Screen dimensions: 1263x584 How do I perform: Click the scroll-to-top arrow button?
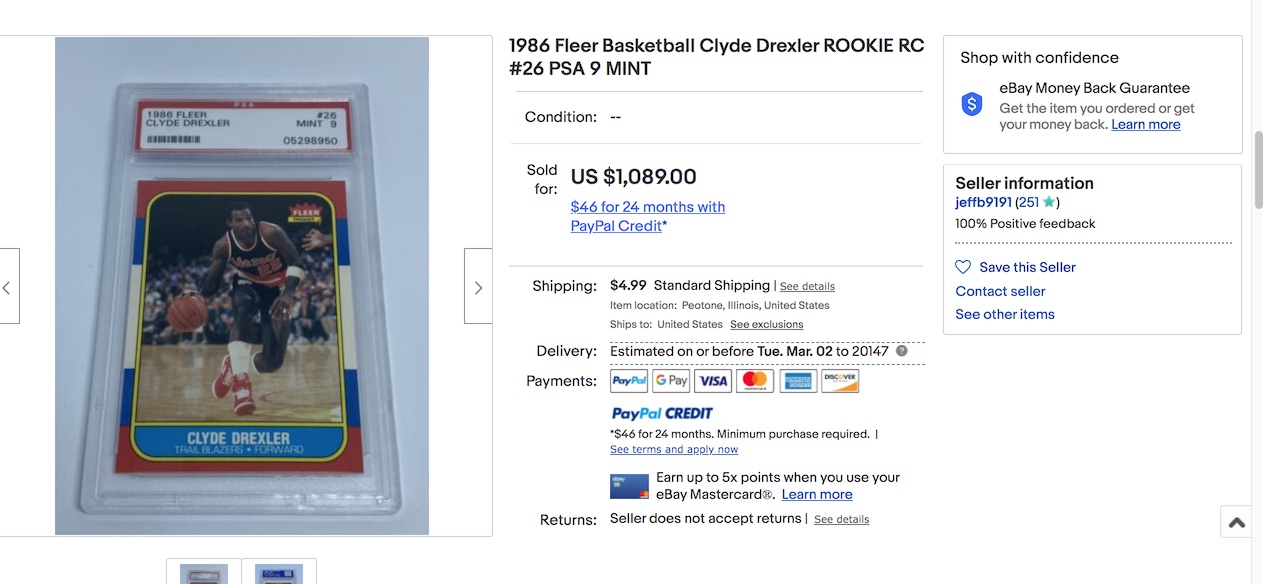[1236, 522]
